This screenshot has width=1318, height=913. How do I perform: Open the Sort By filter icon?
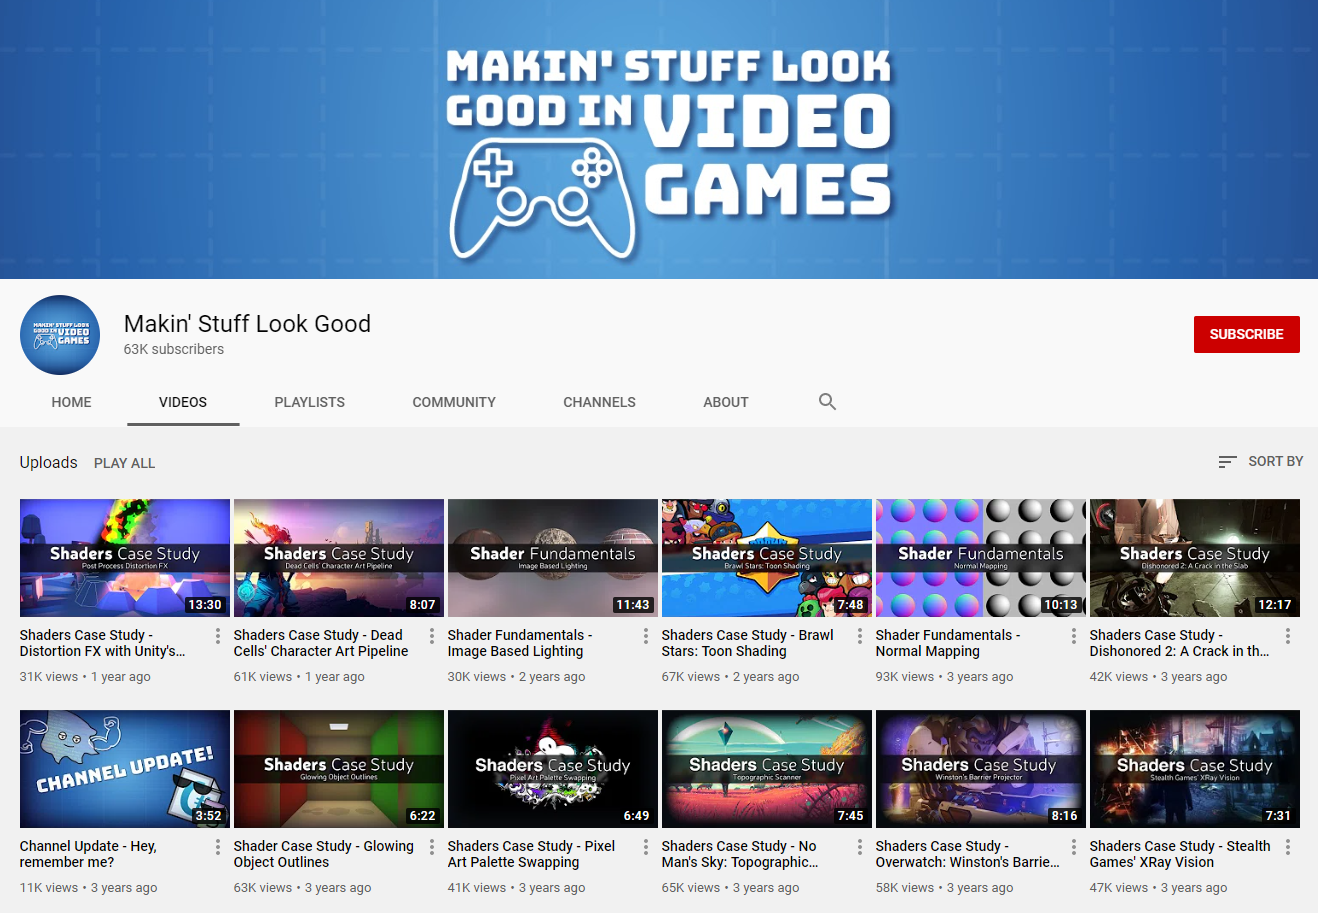1228,462
